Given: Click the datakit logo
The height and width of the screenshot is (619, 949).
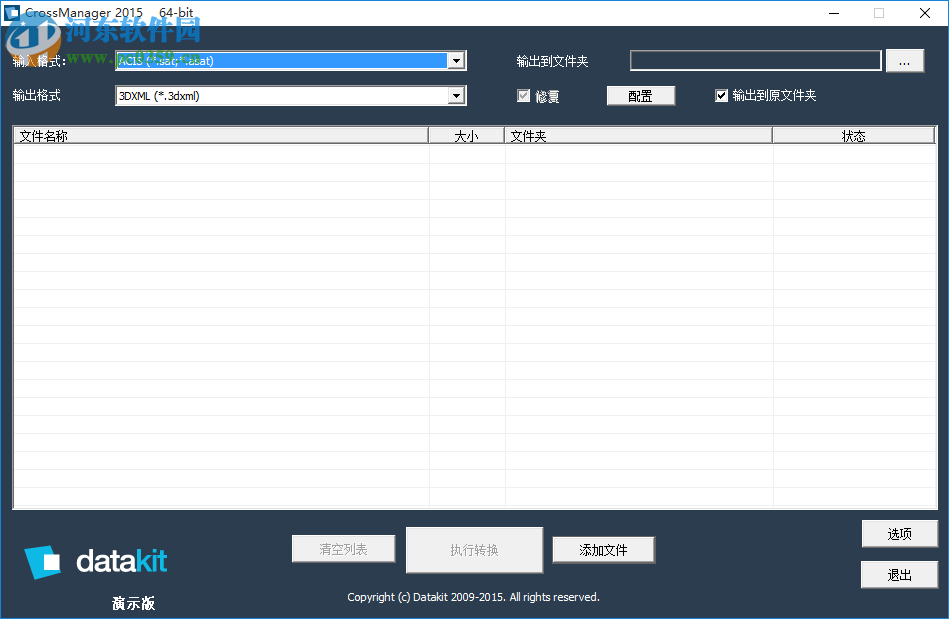Looking at the screenshot, I should pos(96,562).
